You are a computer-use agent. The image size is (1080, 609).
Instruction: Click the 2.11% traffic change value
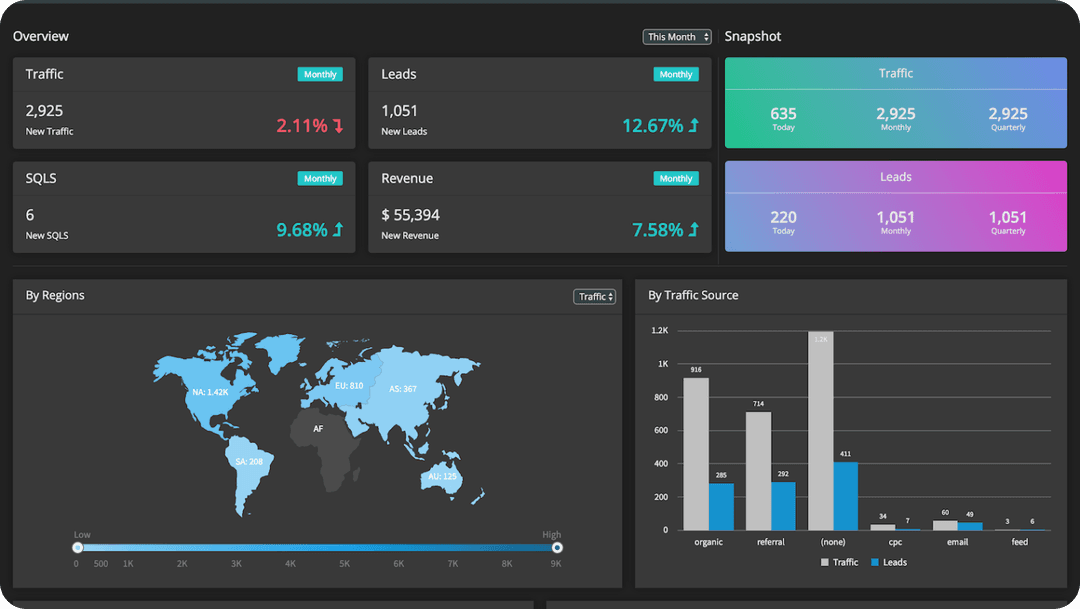click(302, 125)
